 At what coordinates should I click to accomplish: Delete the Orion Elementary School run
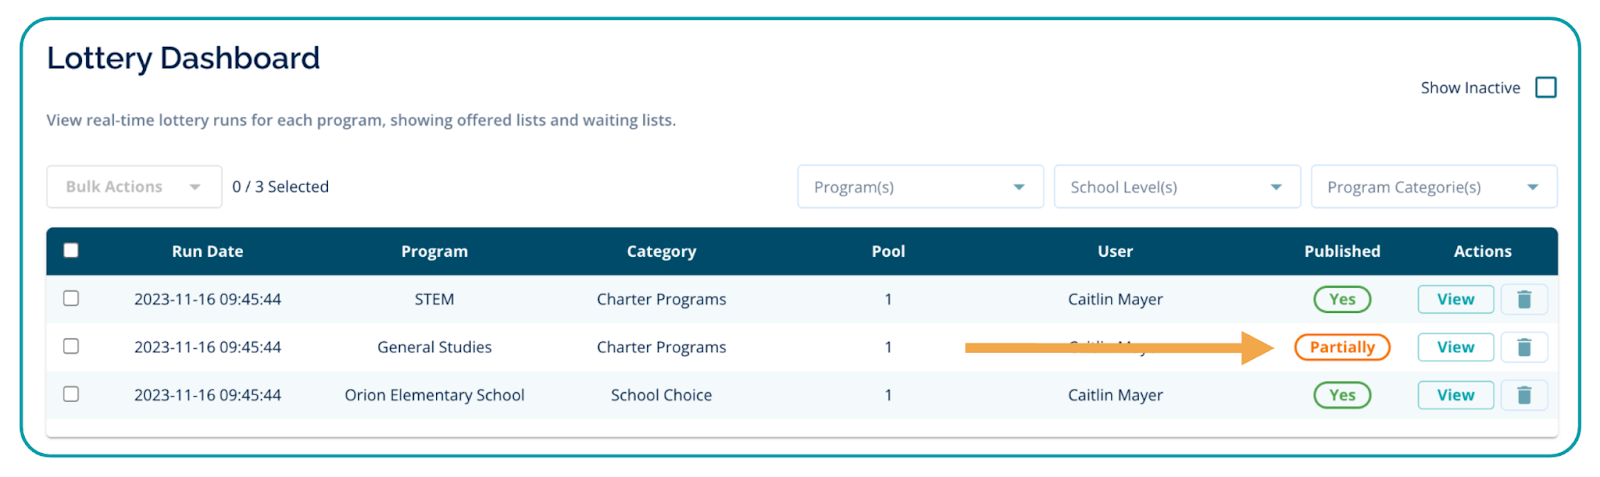pyautogui.click(x=1524, y=395)
